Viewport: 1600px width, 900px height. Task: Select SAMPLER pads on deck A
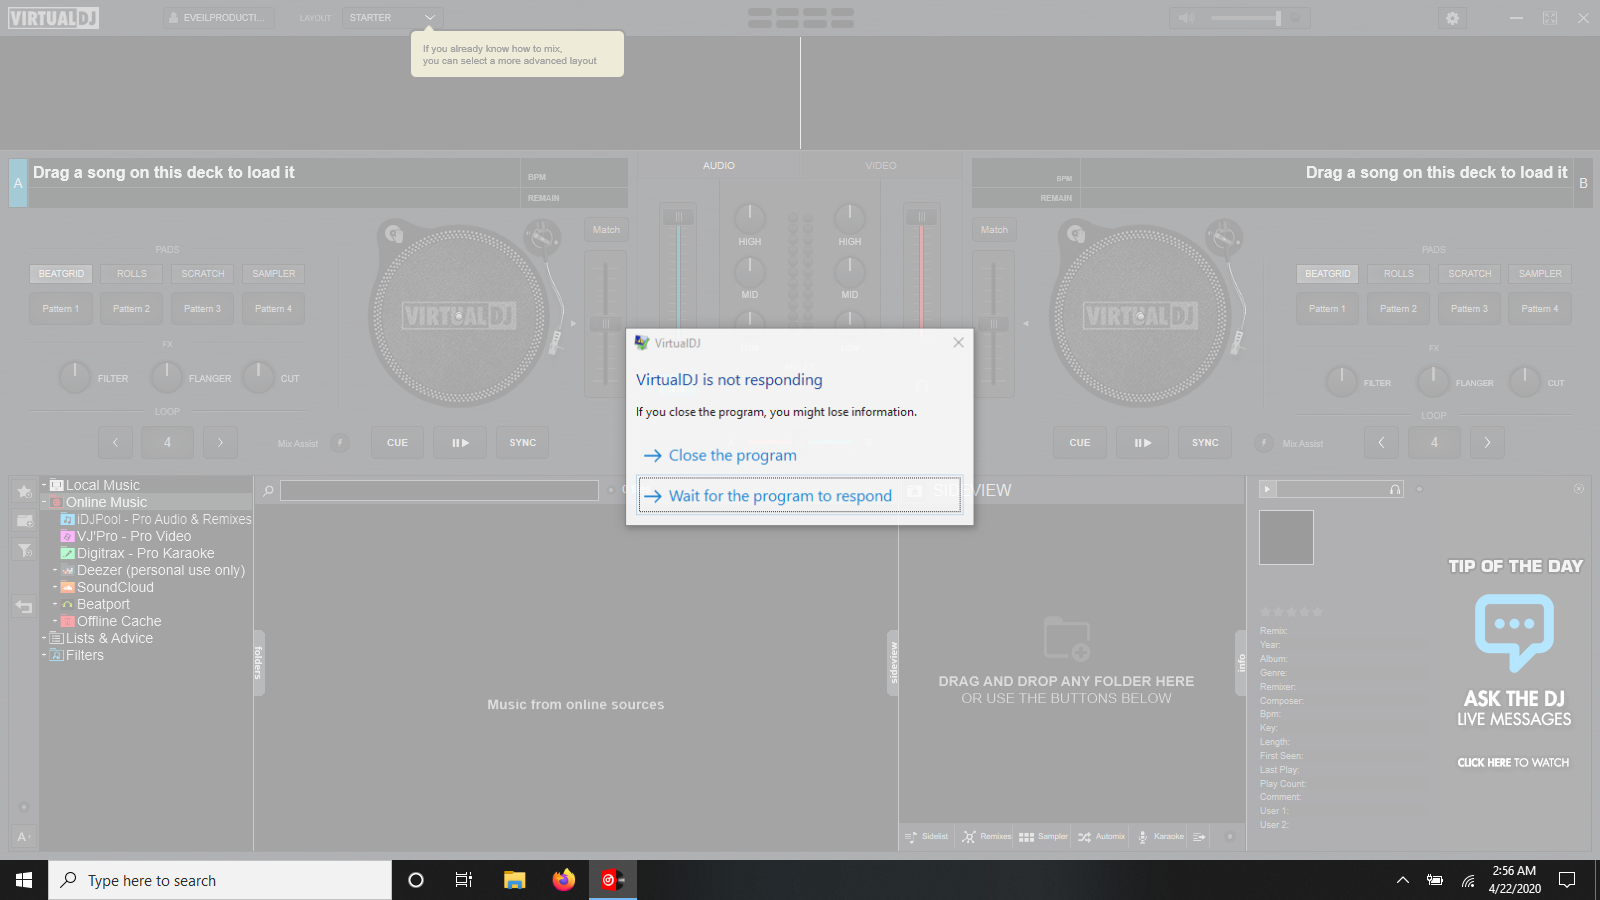[x=274, y=274]
